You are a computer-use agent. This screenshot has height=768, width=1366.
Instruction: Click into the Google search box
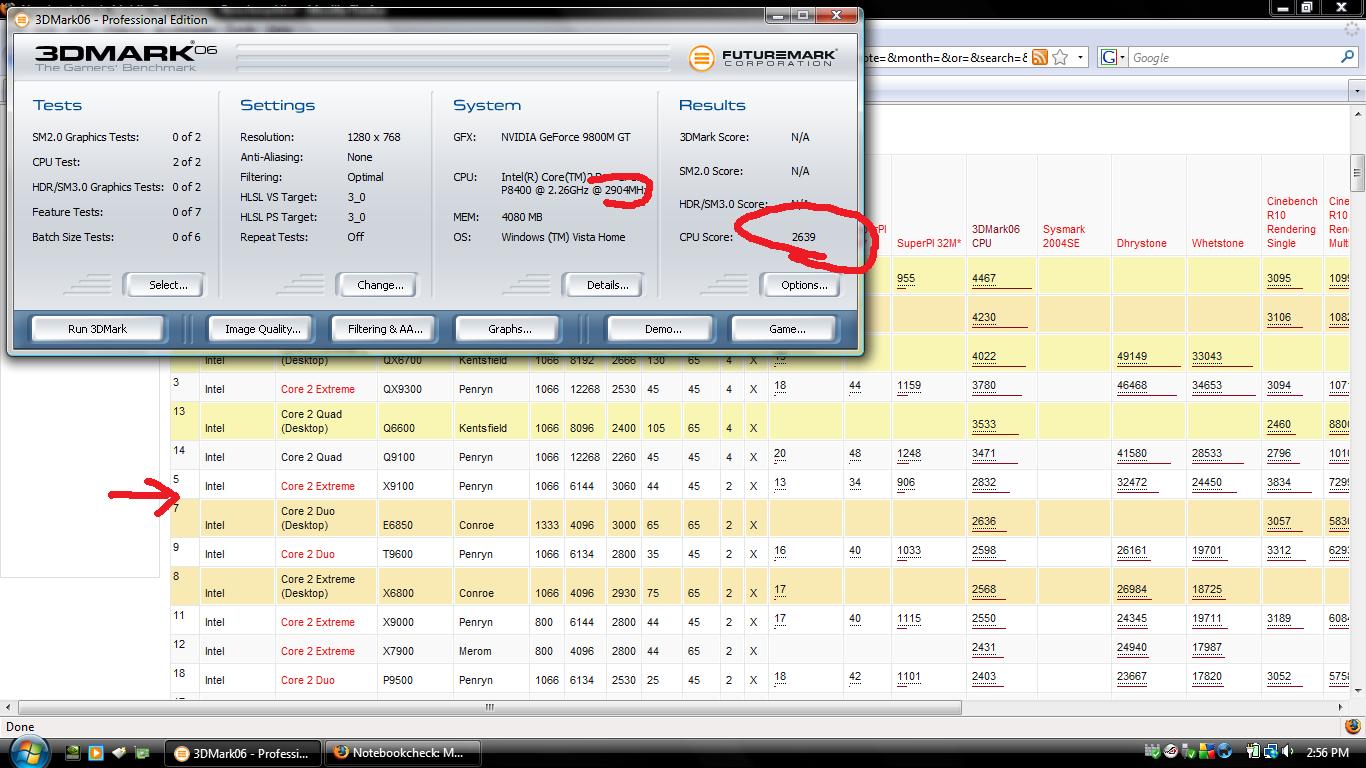tap(1230, 58)
